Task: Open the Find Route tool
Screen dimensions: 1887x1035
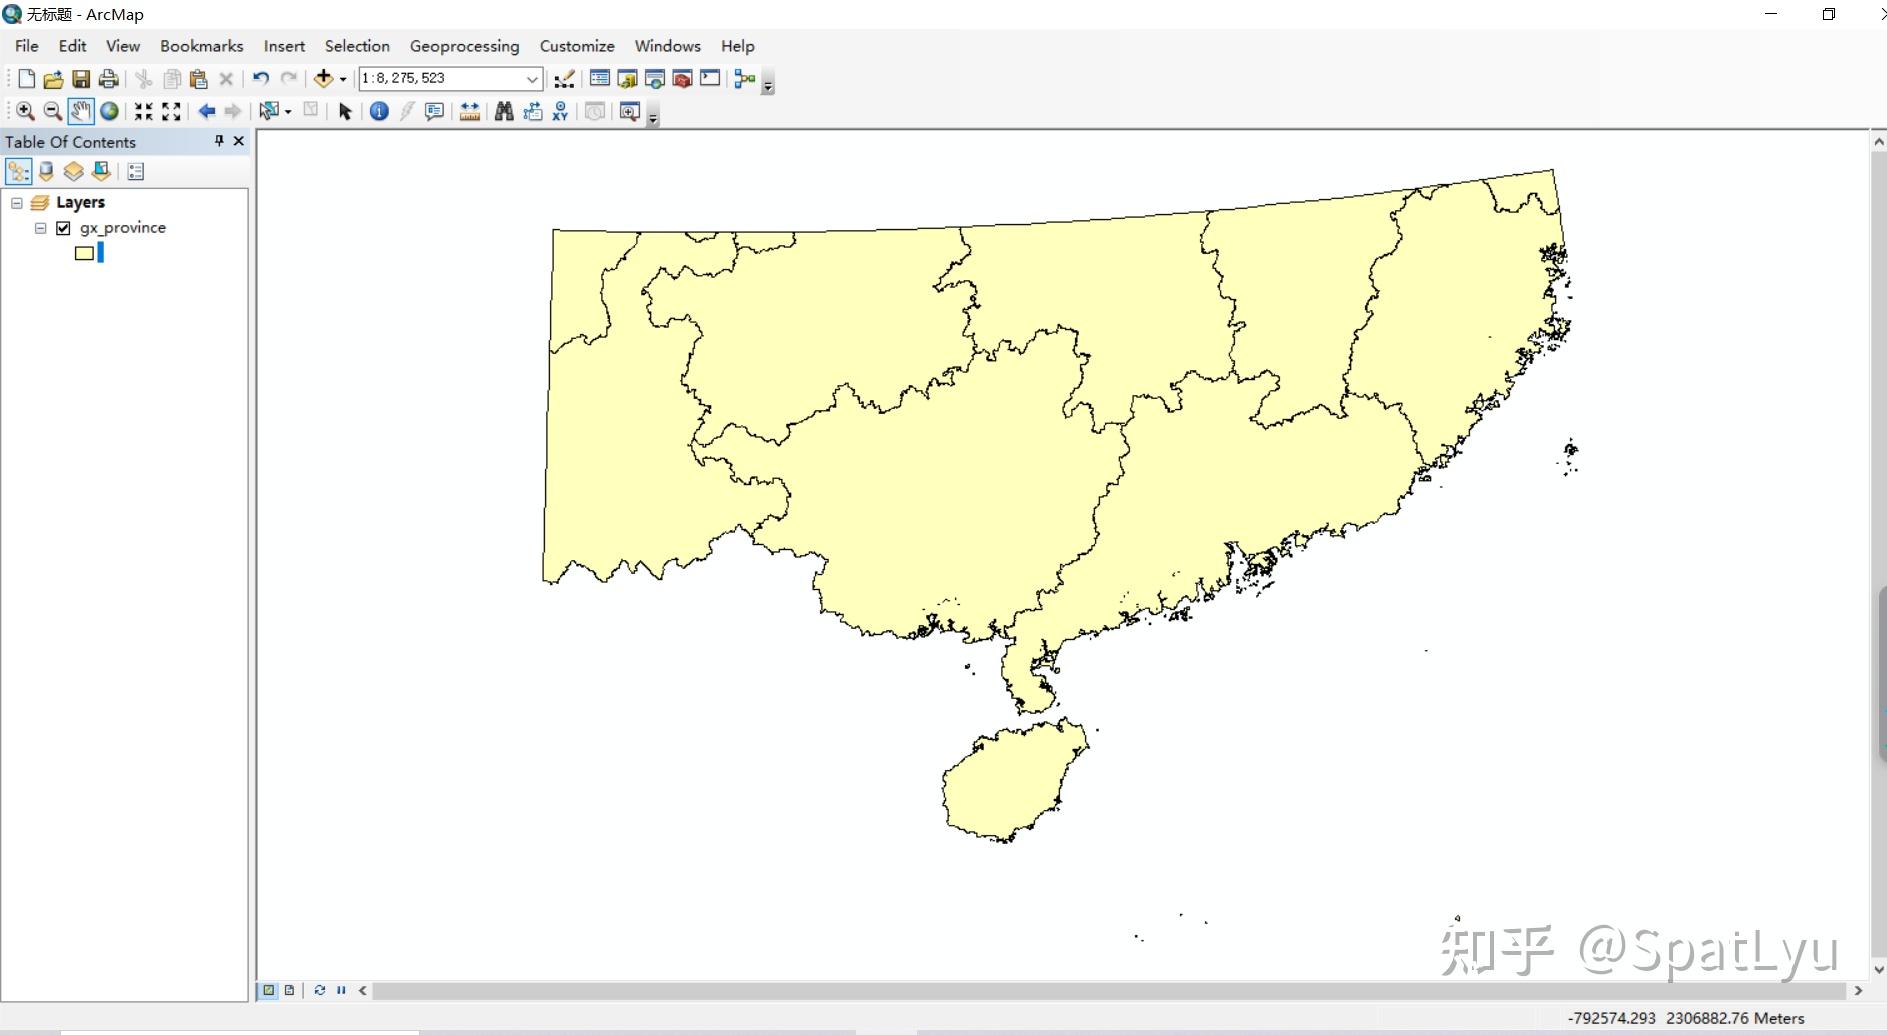Action: coord(532,112)
